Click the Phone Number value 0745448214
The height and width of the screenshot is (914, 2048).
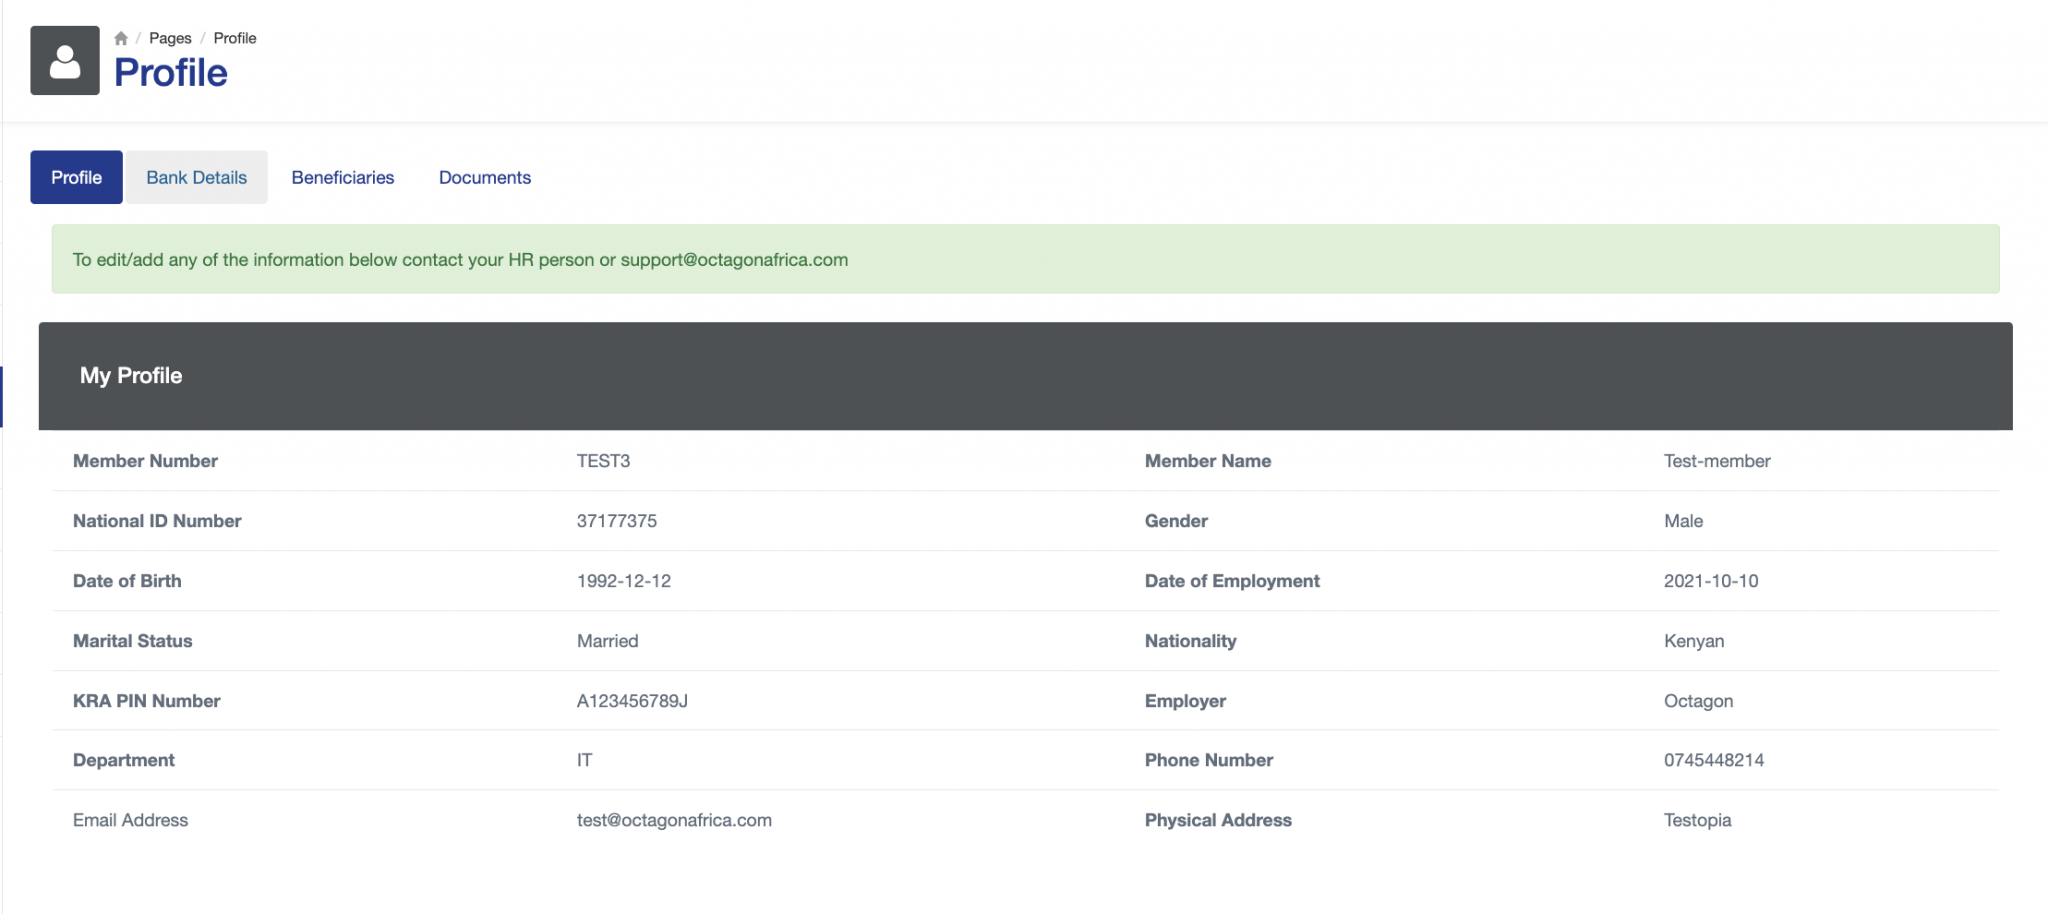tap(1714, 760)
